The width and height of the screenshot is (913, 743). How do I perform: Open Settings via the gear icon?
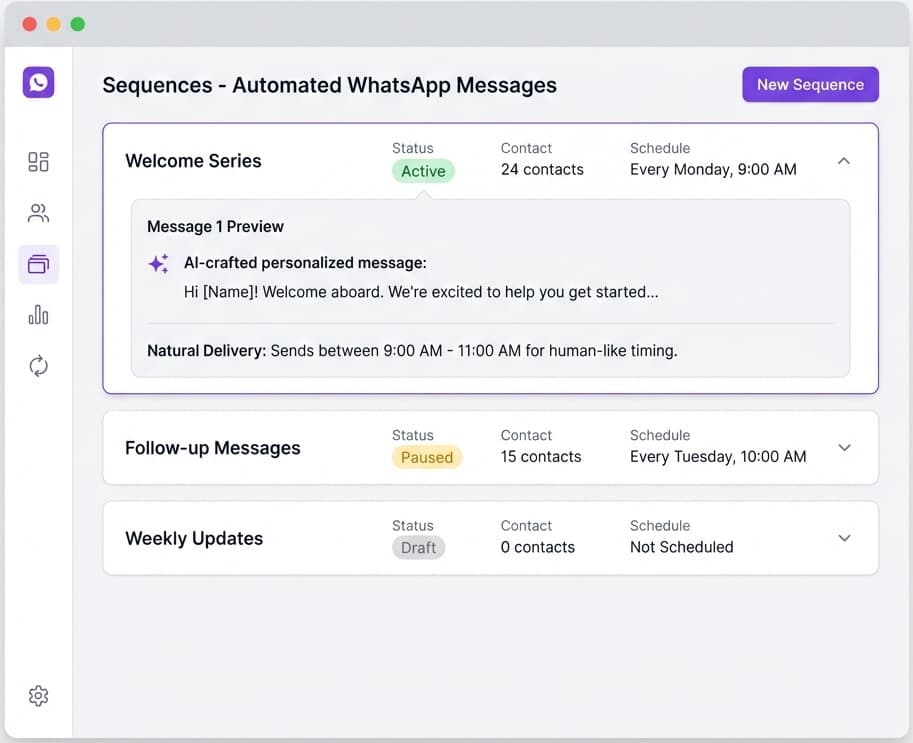point(38,695)
